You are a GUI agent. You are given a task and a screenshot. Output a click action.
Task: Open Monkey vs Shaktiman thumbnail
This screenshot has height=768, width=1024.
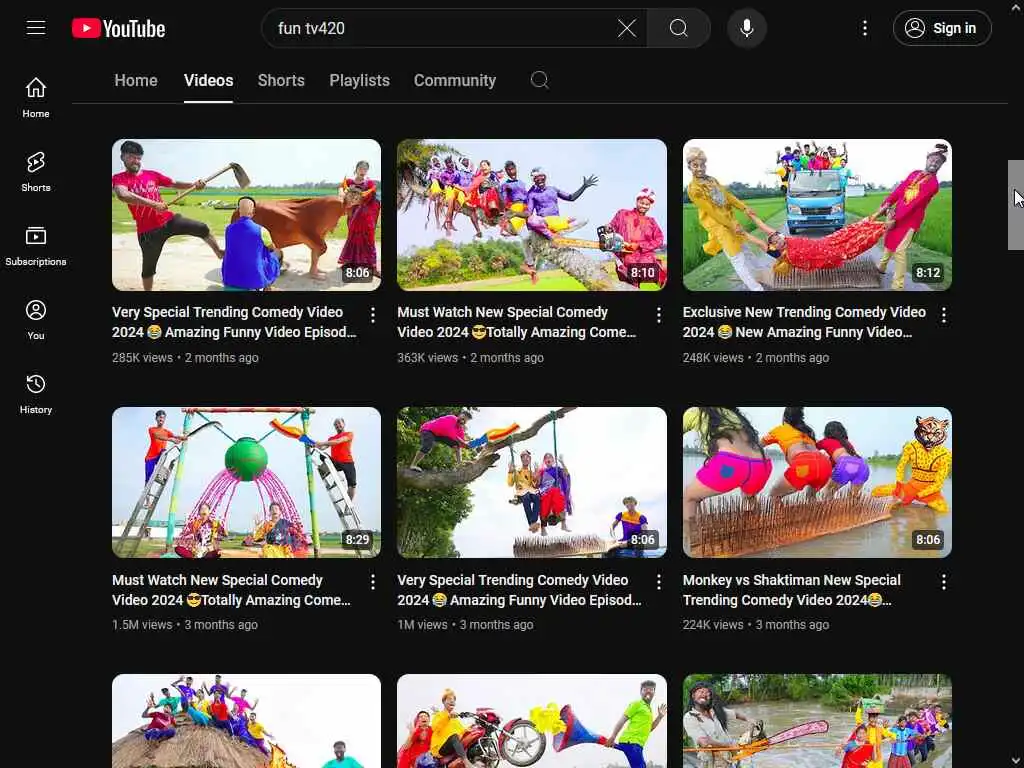[817, 482]
